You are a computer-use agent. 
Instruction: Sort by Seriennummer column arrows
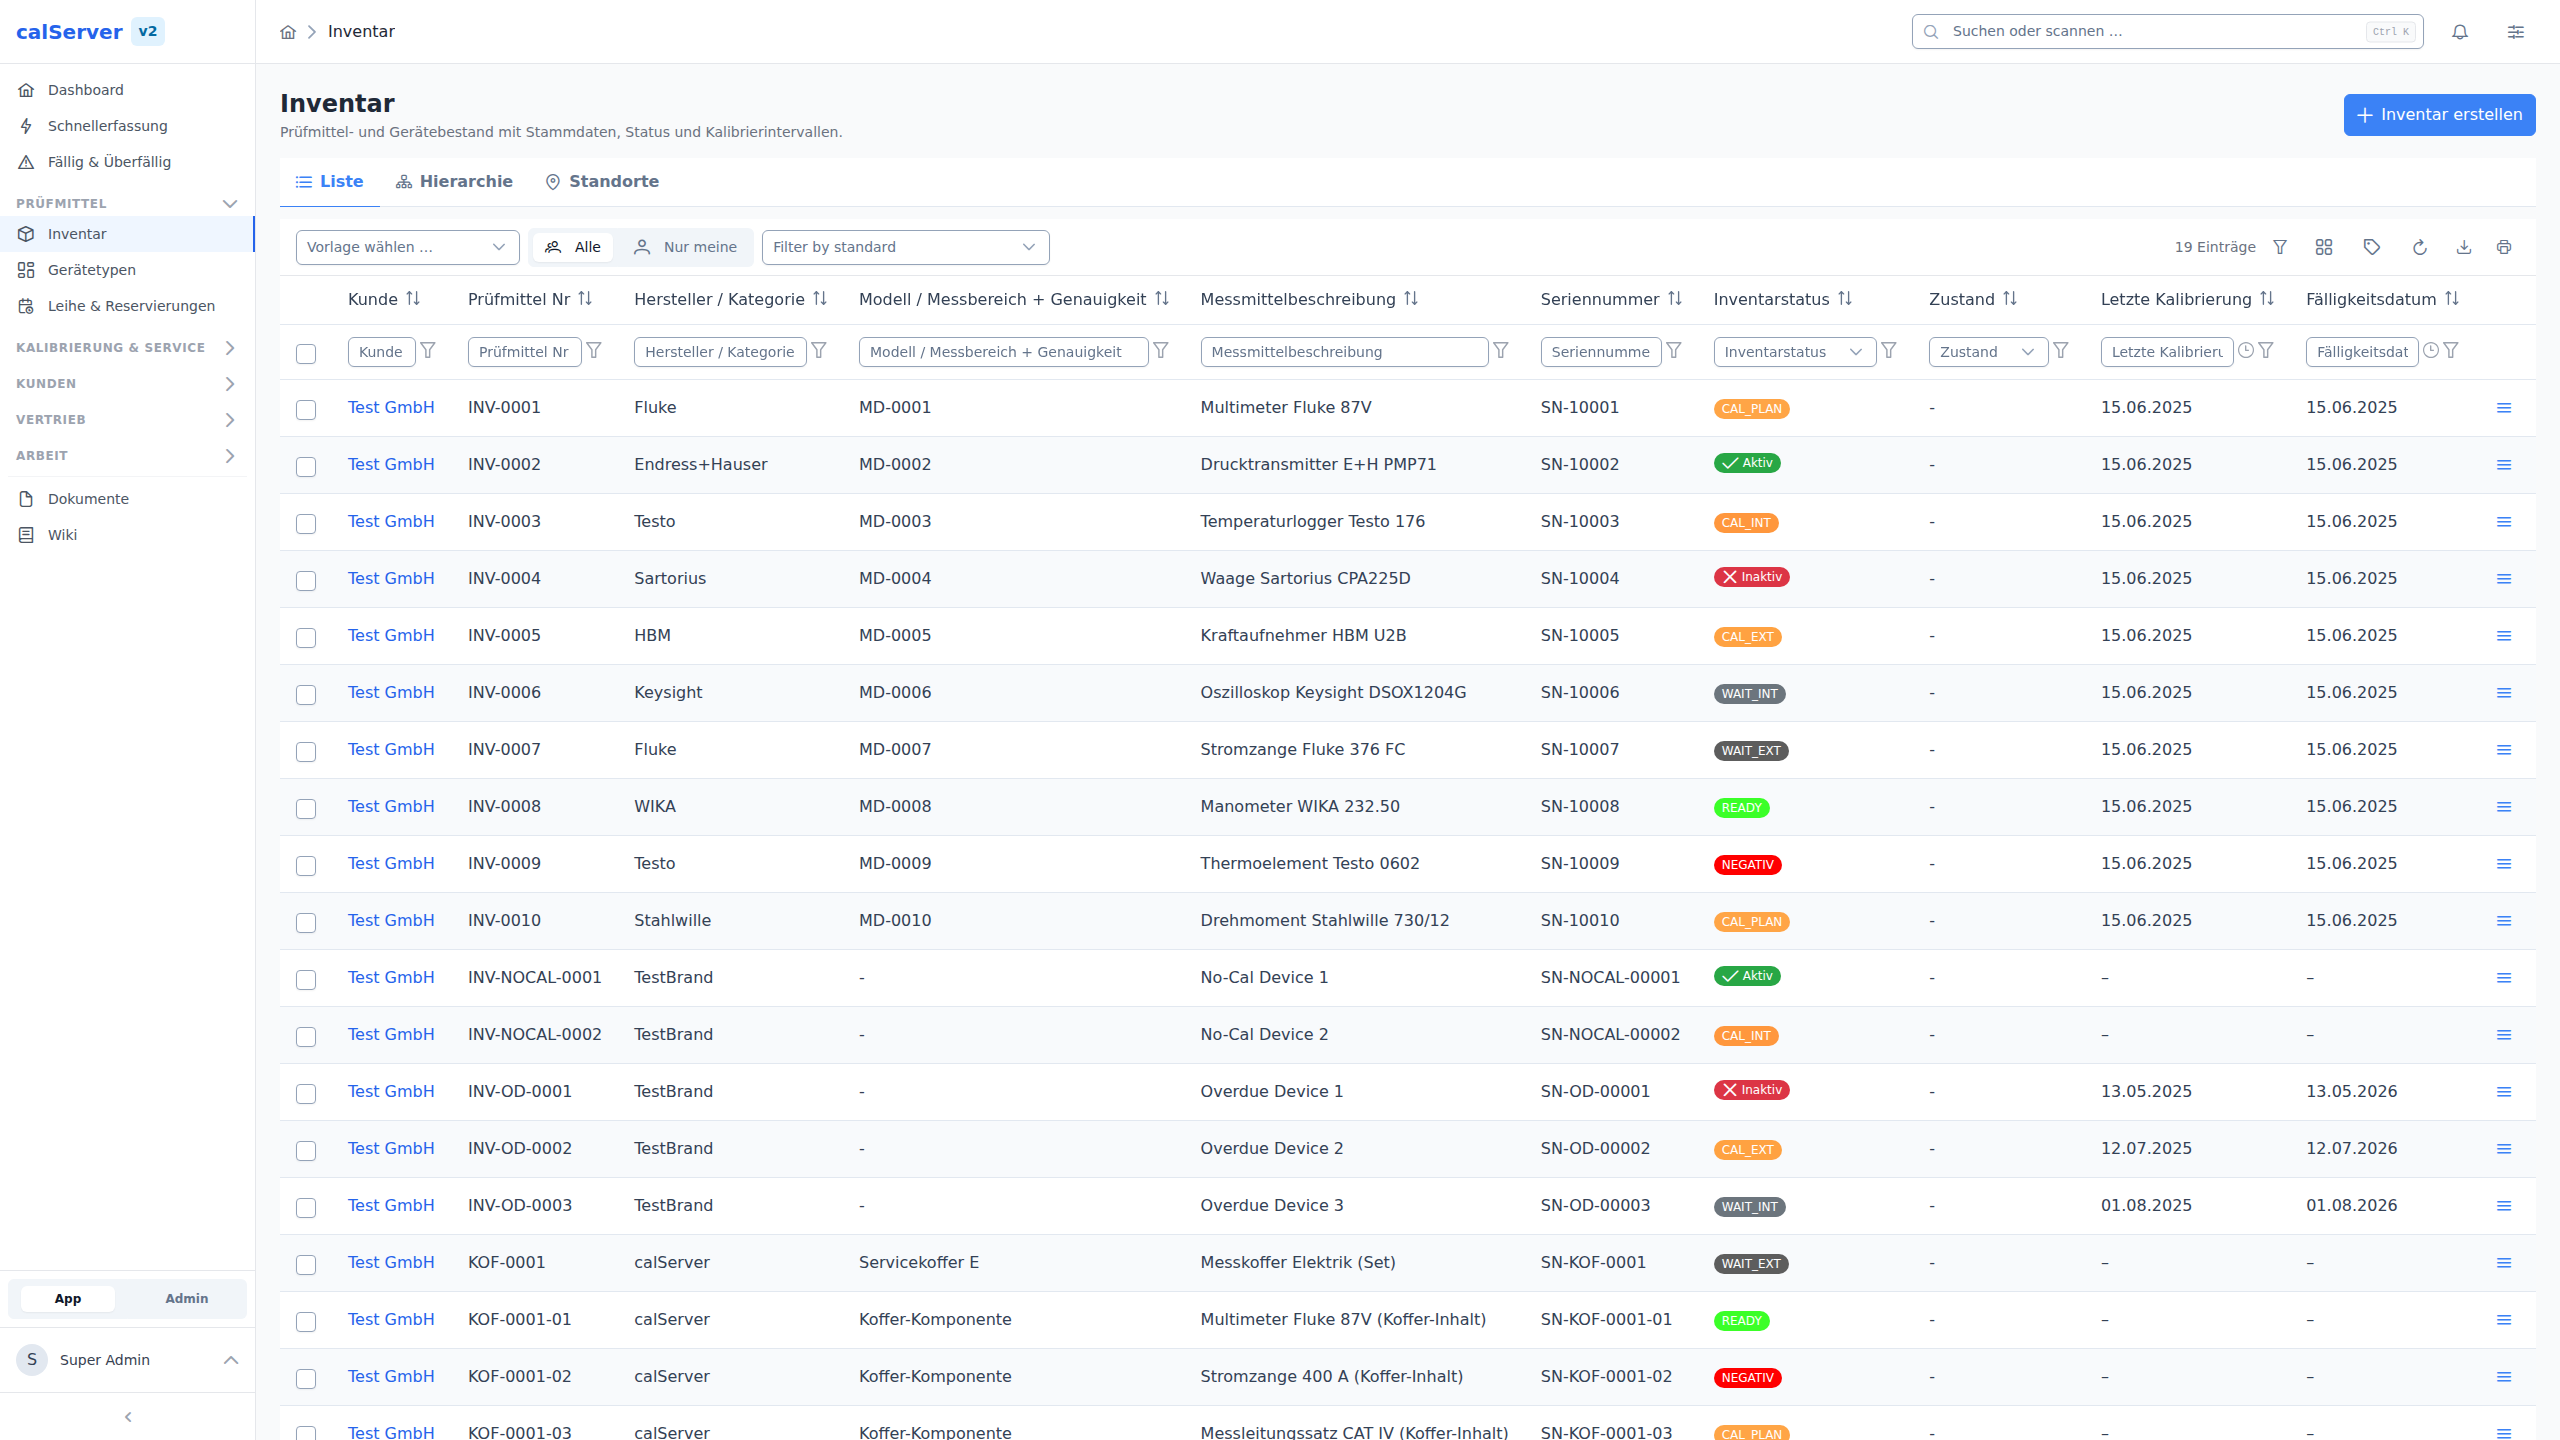tap(1675, 299)
